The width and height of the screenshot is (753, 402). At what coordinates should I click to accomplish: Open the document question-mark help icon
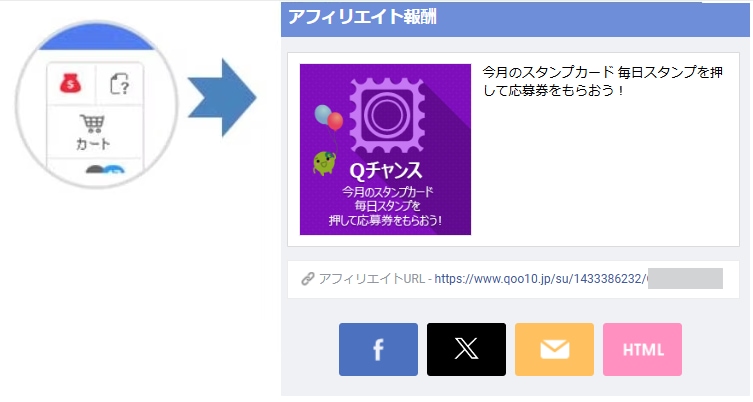click(120, 85)
